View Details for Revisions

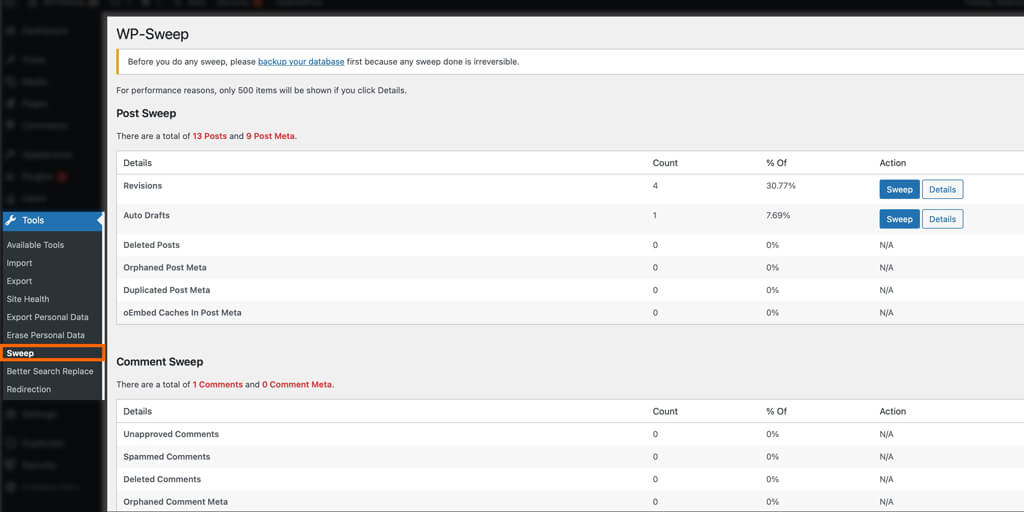coord(942,189)
